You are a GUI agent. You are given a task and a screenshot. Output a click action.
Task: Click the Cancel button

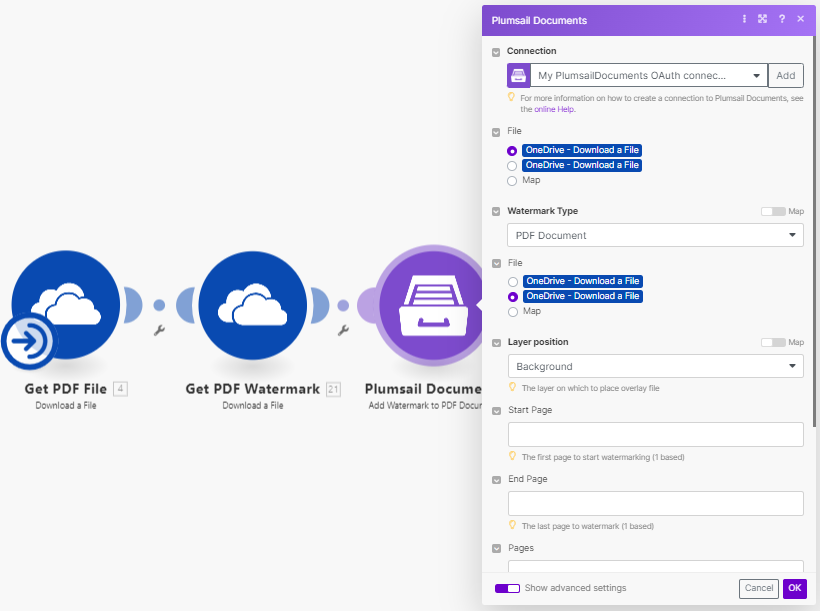coord(759,589)
